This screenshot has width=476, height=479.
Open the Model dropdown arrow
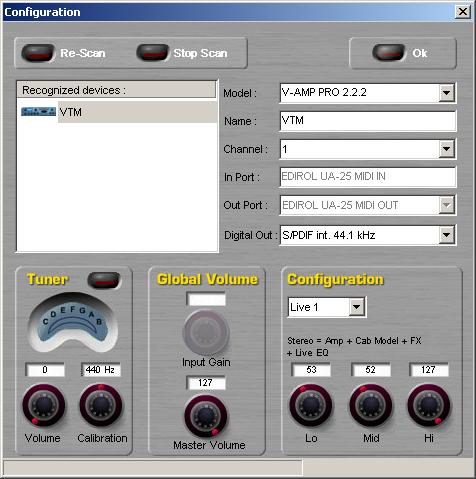tap(447, 93)
